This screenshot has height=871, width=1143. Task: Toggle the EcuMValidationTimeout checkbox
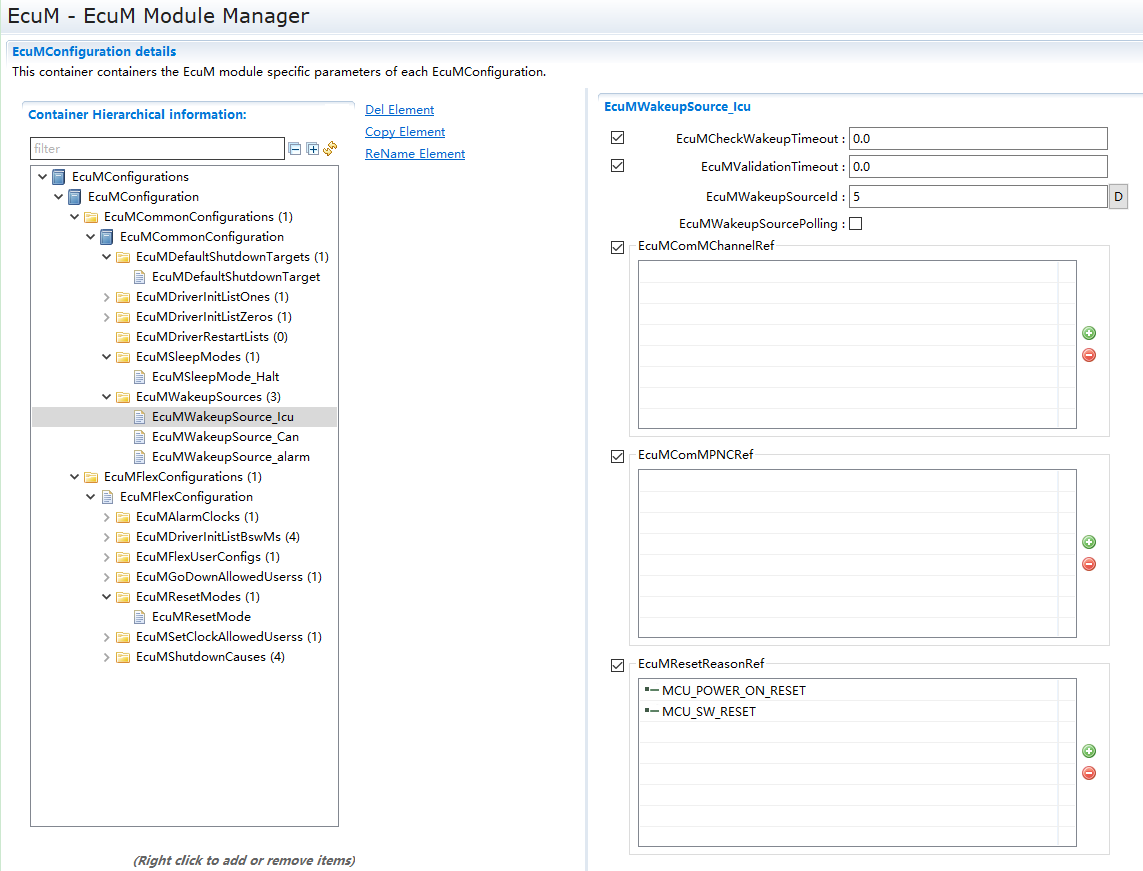(617, 166)
